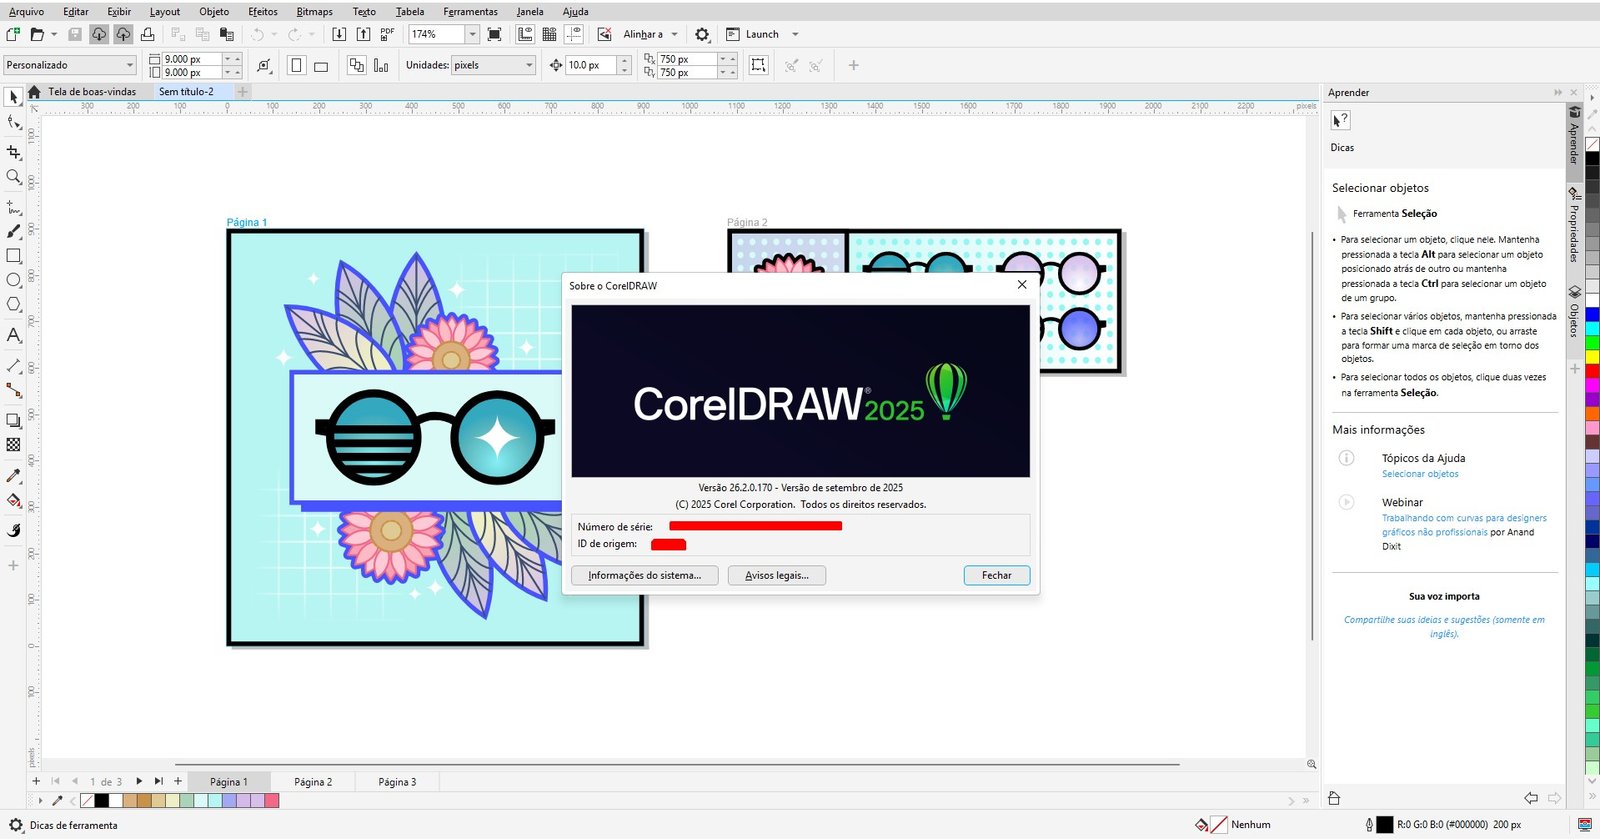Screen dimensions: 1600x839
Task: Switch to the Tela de boas-vindas tab
Action: (x=92, y=91)
